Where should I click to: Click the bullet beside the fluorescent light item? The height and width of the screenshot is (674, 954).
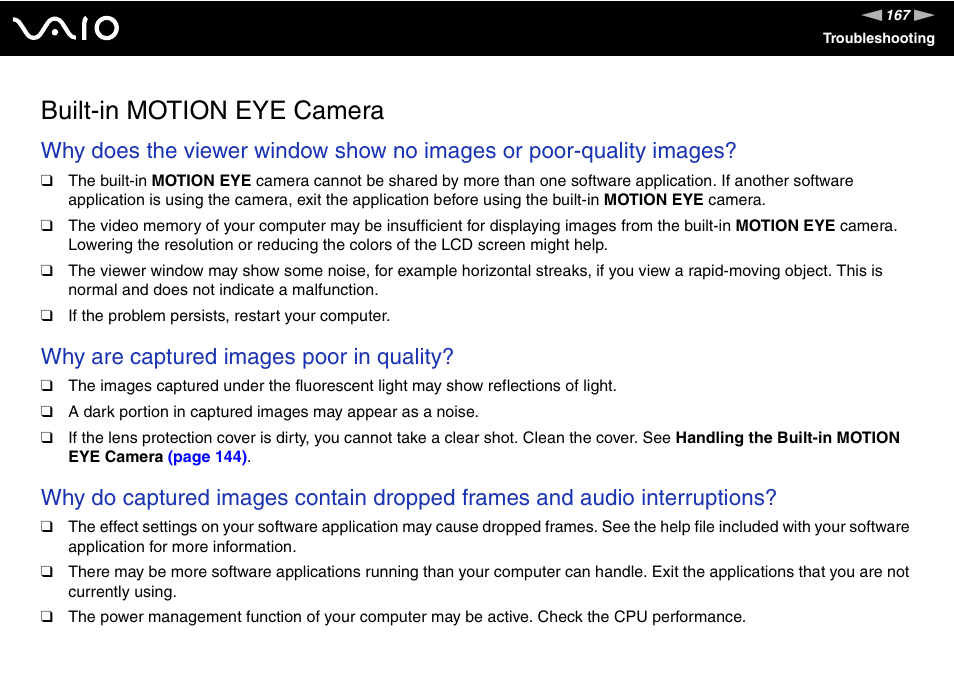tap(47, 385)
